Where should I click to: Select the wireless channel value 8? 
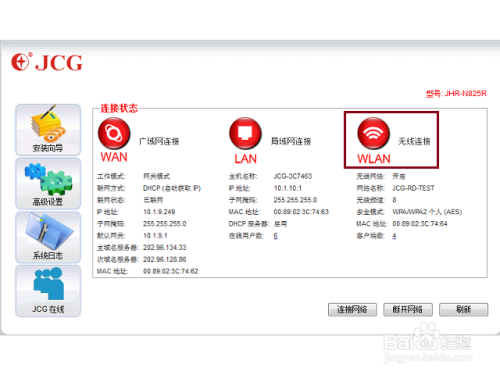pos(394,200)
